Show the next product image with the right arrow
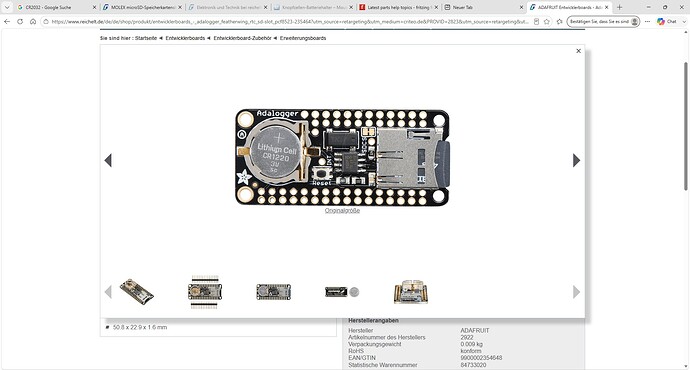Image resolution: width=690 pixels, height=370 pixels. [576, 161]
